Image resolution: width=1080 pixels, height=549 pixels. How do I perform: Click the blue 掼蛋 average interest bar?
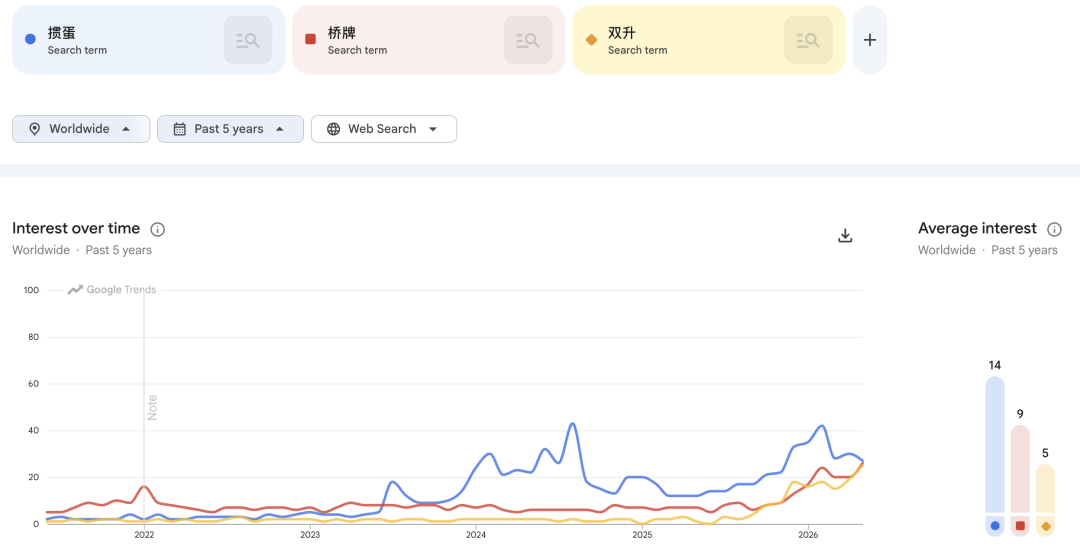995,456
